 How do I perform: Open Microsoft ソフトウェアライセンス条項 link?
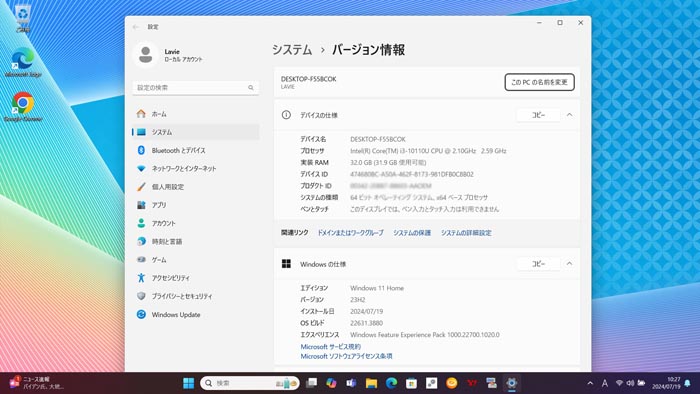tap(346, 357)
